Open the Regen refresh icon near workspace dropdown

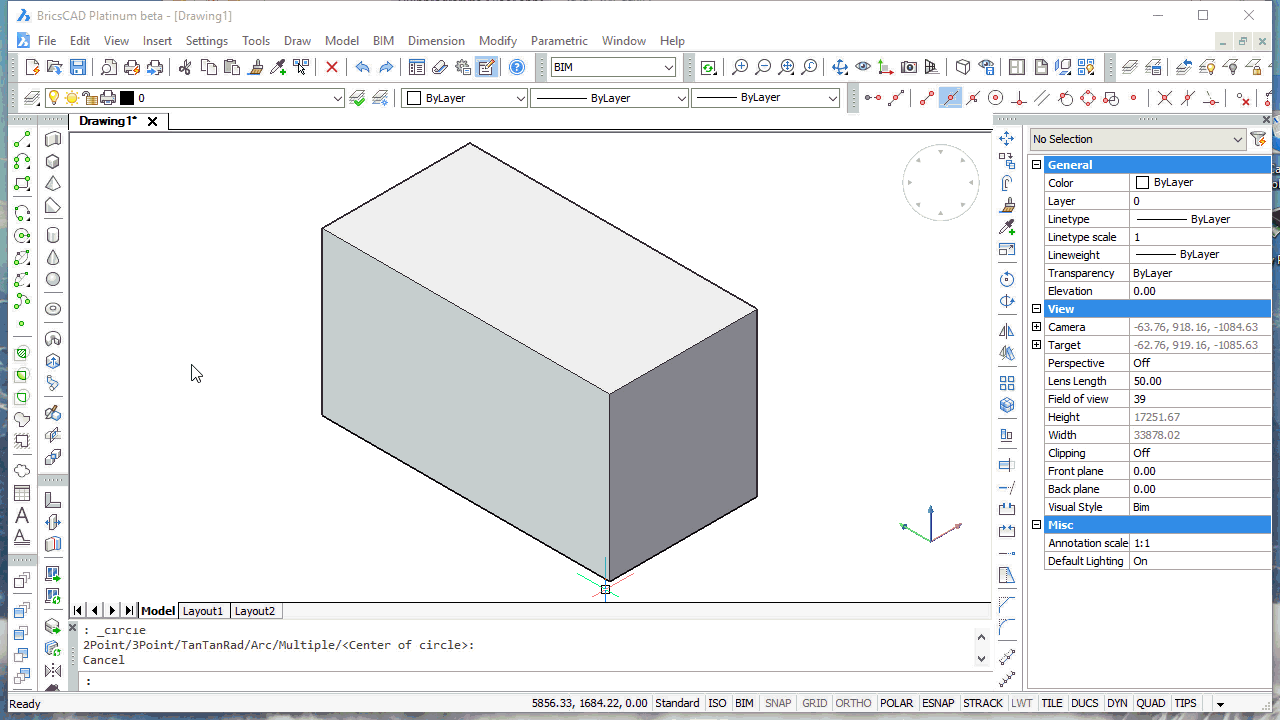708,67
